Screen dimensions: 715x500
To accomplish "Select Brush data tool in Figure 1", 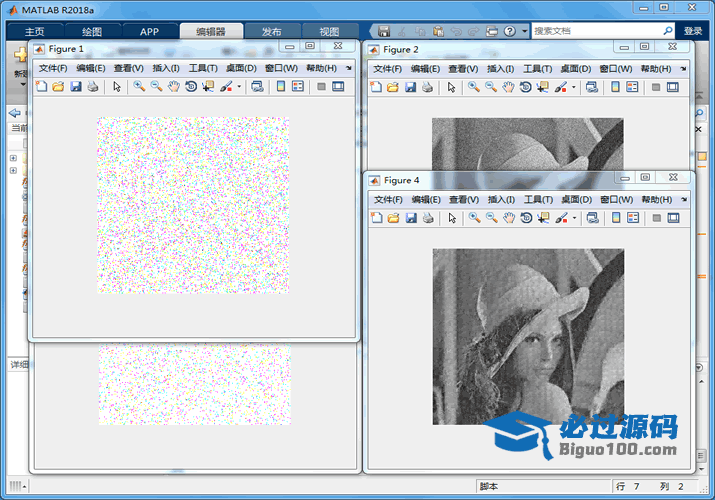I will tap(226, 87).
